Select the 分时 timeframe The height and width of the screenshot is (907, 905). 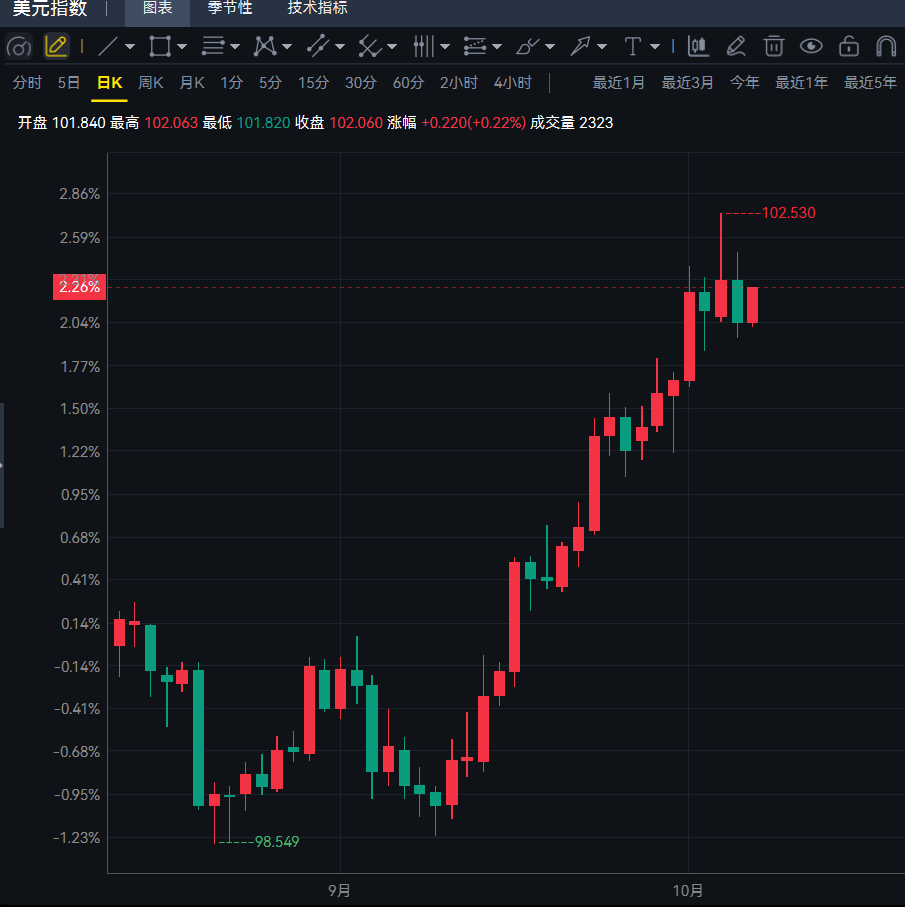tap(27, 83)
